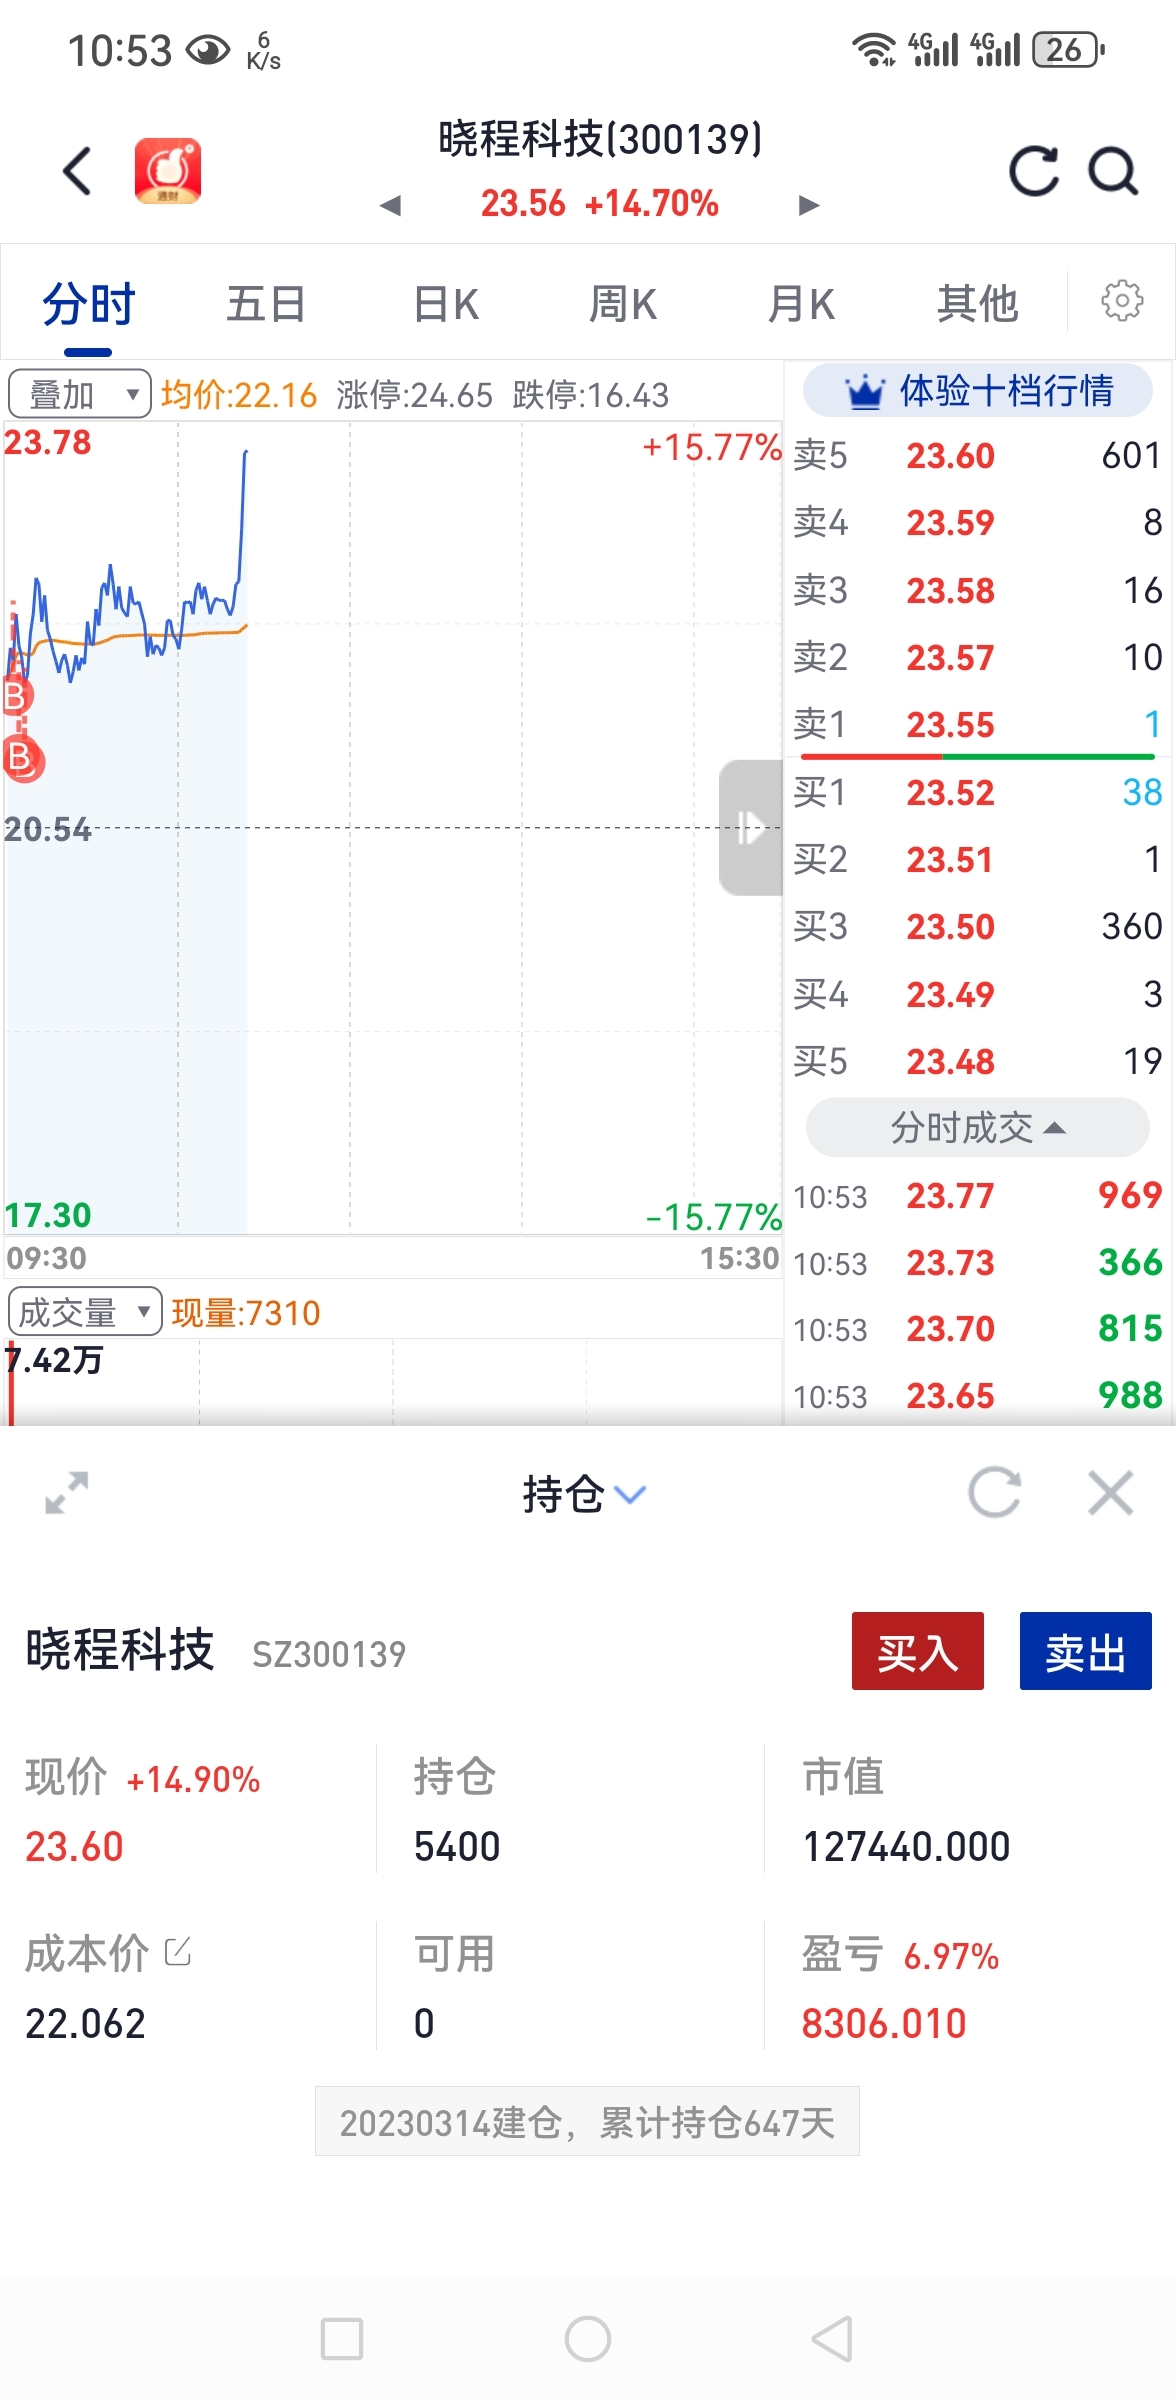Viewport: 1176px width, 2400px height.
Task: Tap the Wi-Fi status icon
Action: (x=874, y=49)
